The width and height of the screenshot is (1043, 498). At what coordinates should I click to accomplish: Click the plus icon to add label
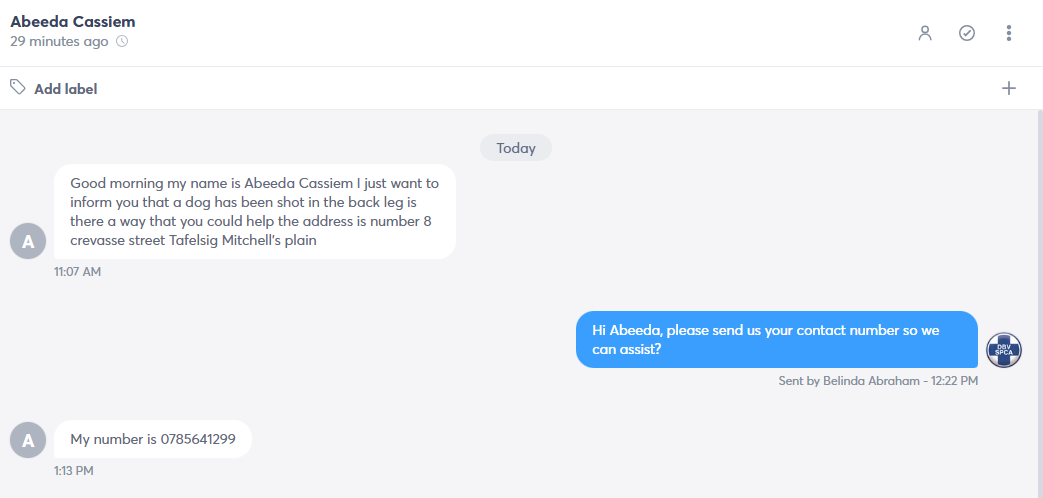(x=1009, y=88)
